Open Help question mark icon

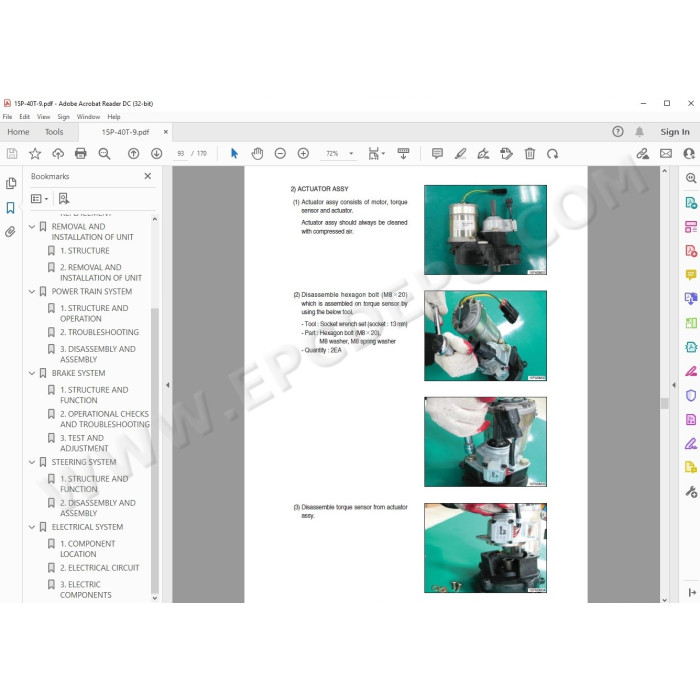click(x=618, y=132)
